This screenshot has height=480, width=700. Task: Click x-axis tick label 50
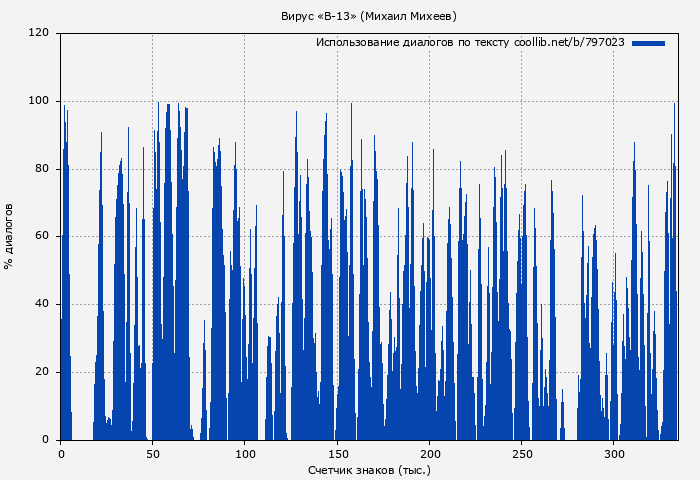[x=152, y=454]
